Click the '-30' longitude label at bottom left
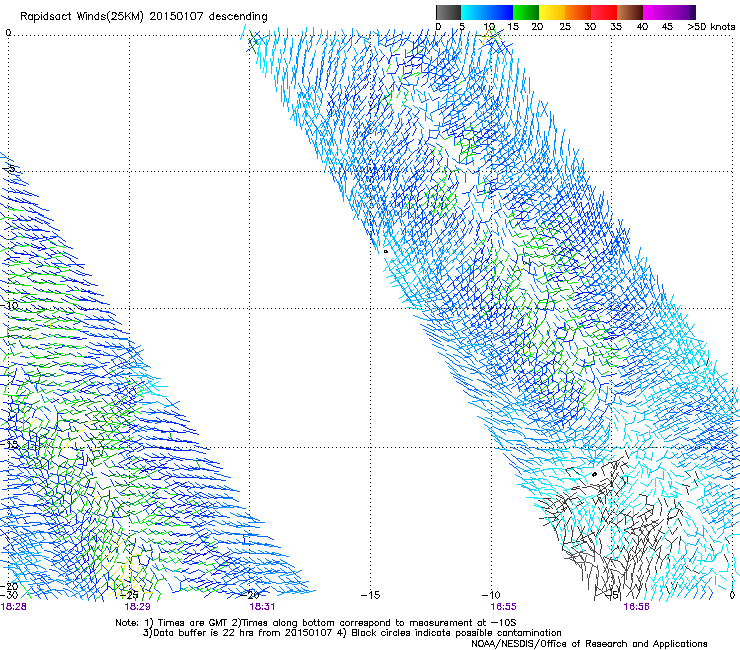The image size is (740, 650). (9, 595)
